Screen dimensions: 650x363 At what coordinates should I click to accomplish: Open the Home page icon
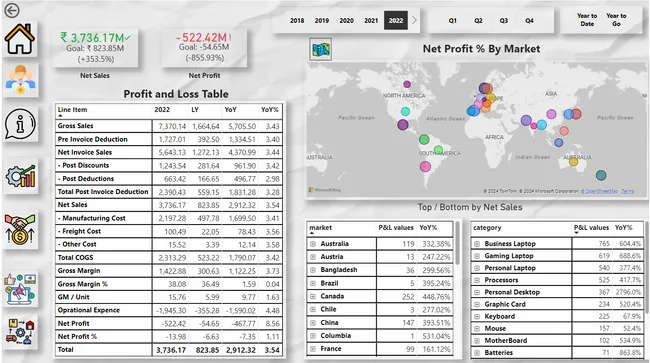[19, 39]
